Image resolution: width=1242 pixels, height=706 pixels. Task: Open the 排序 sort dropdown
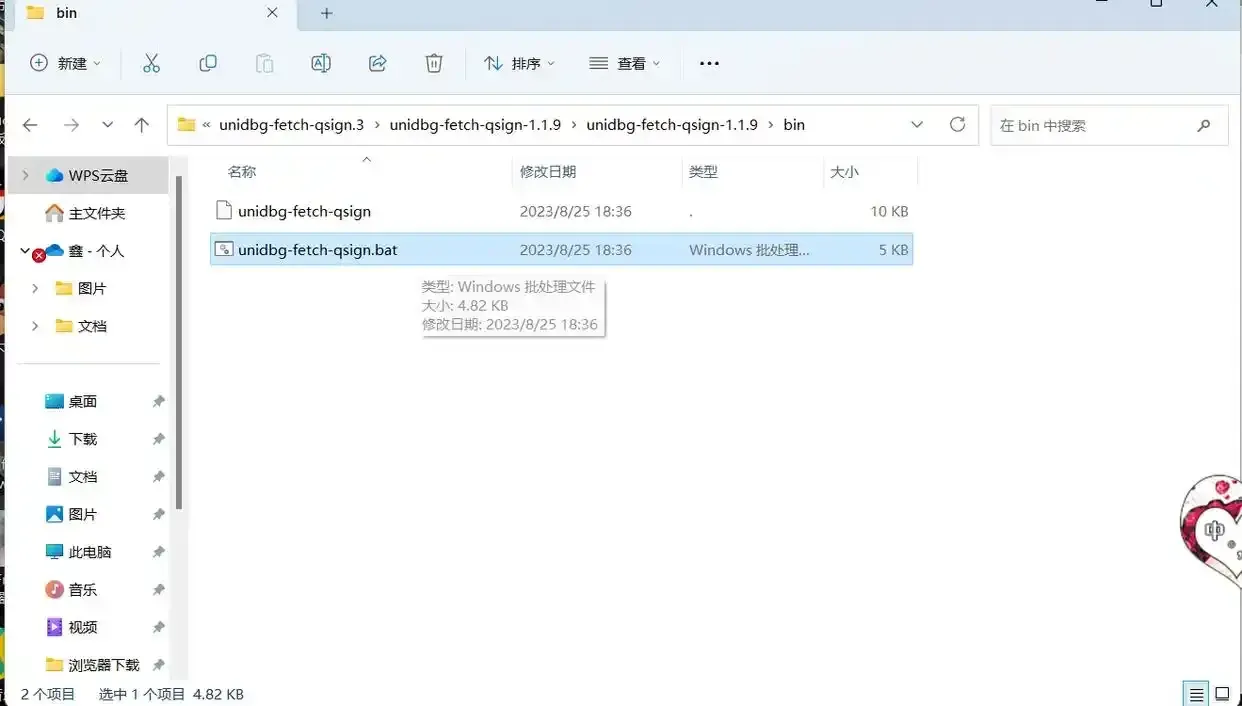[519, 63]
